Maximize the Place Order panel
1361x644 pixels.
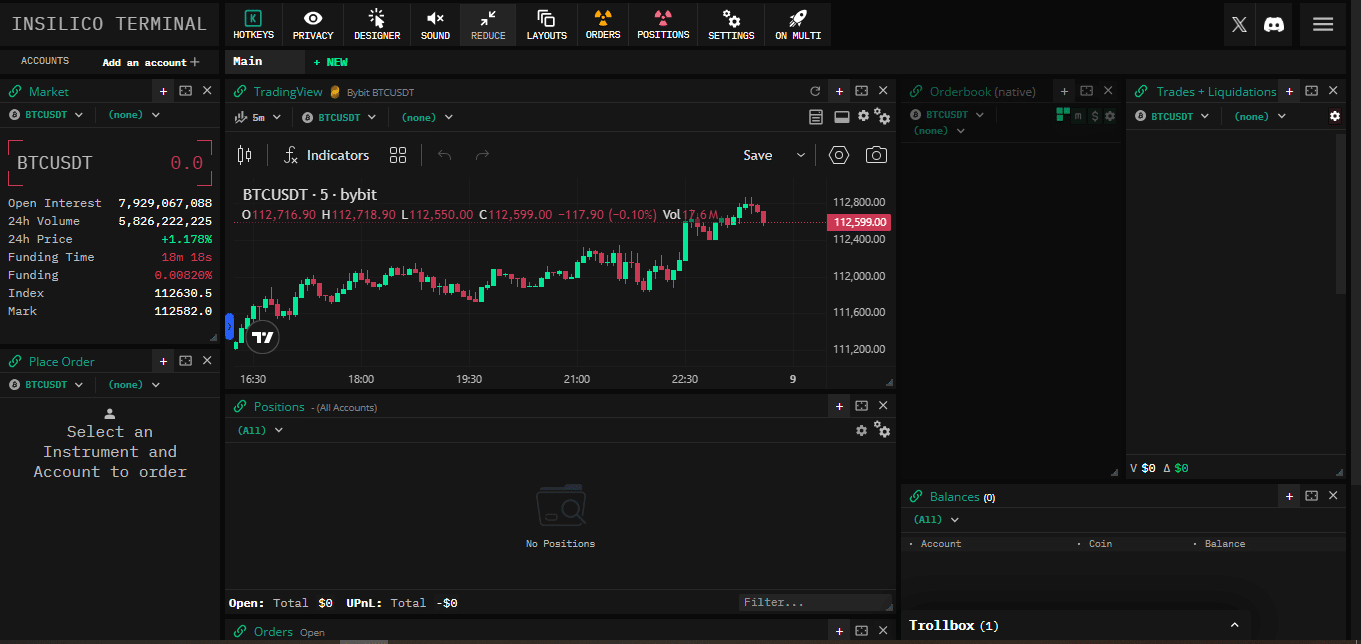coord(185,360)
